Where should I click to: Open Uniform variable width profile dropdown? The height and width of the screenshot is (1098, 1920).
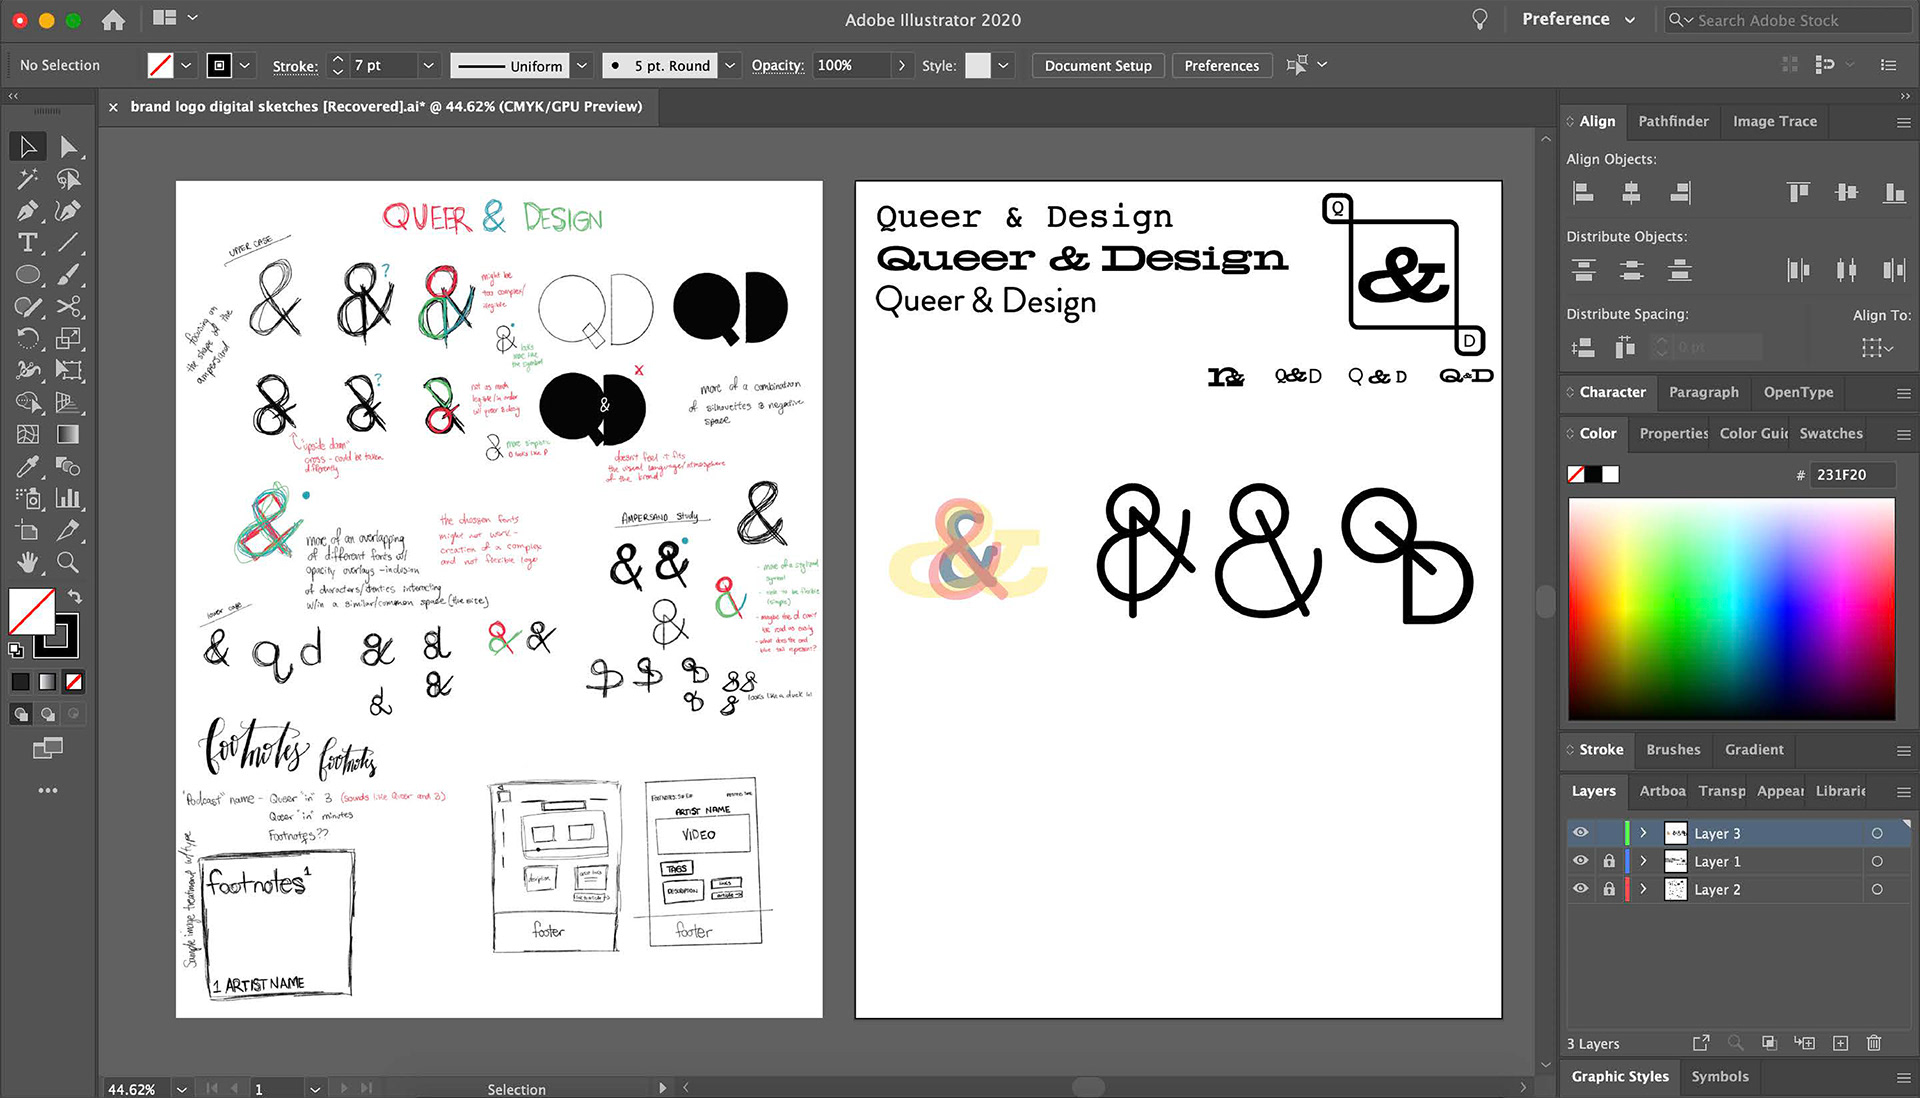[582, 66]
